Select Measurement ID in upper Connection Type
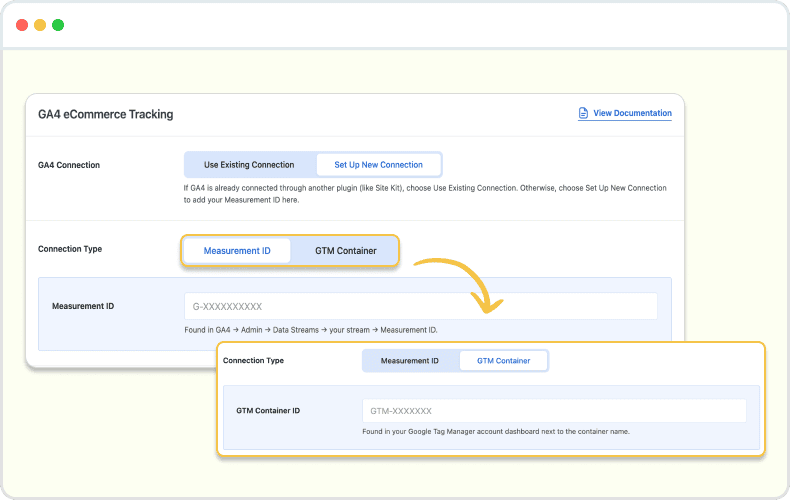The image size is (790, 500). [x=237, y=251]
